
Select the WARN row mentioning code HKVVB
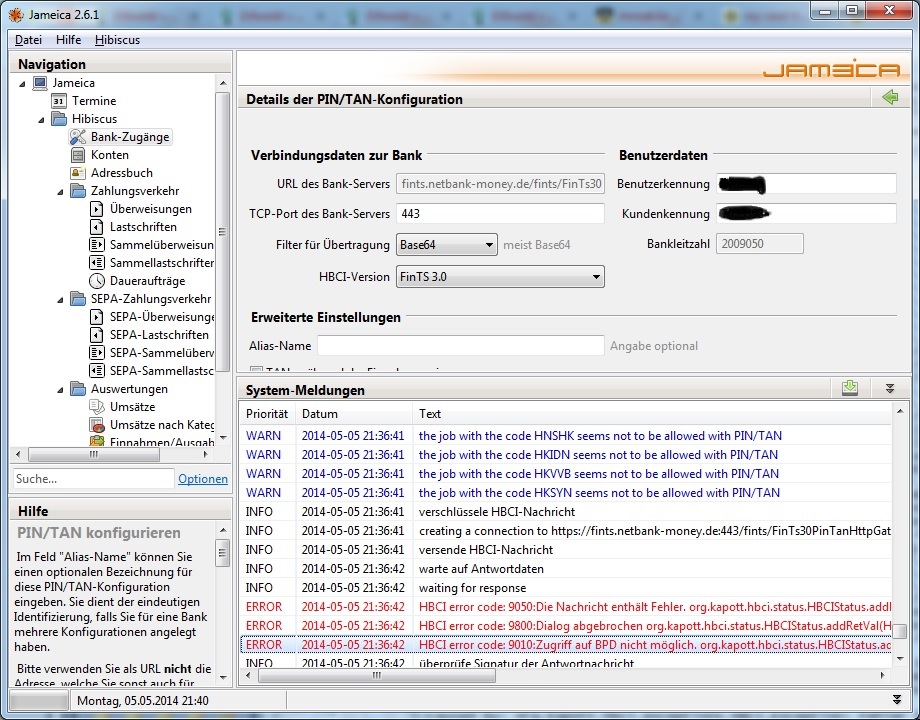[x=566, y=474]
